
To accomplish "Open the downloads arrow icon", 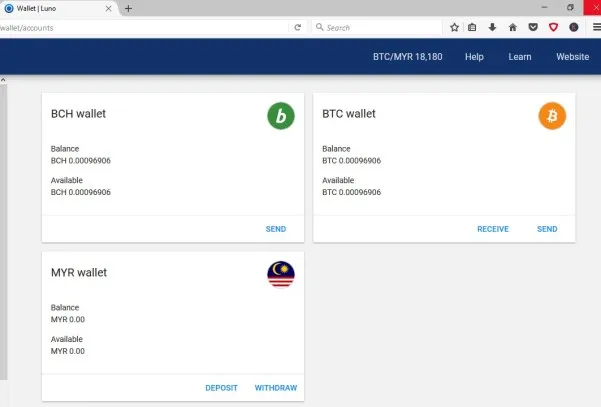I will click(x=492, y=27).
